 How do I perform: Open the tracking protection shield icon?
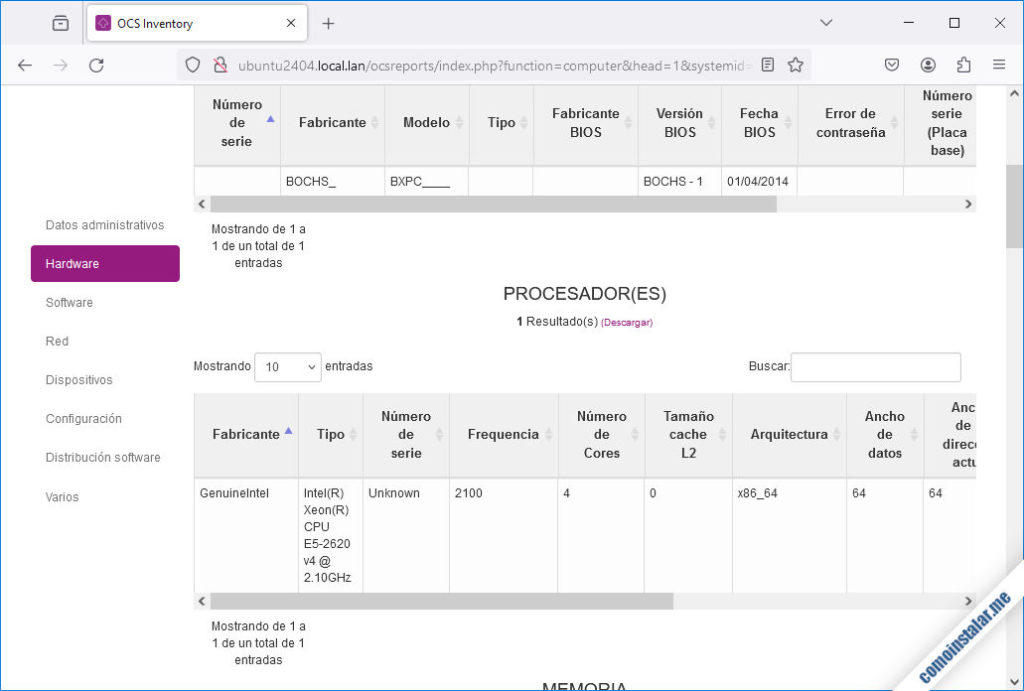click(x=190, y=63)
